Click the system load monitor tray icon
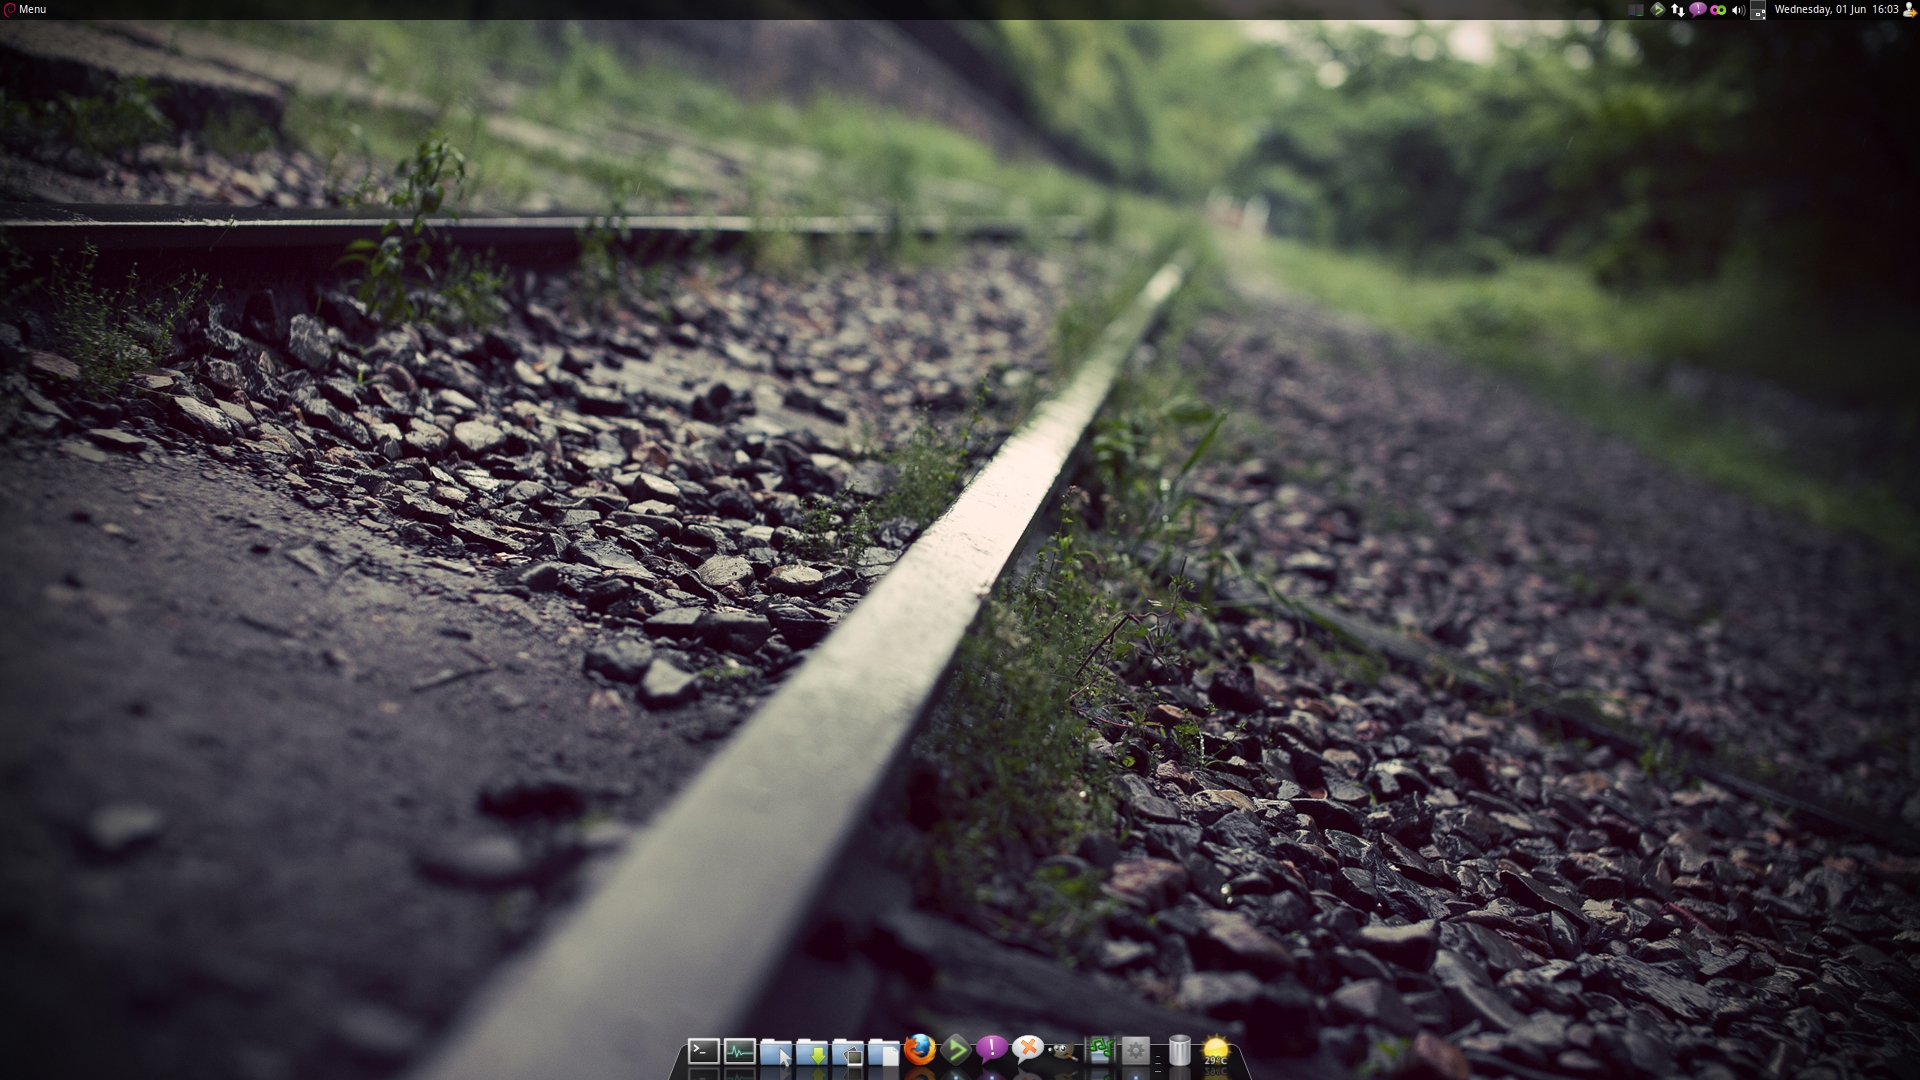The width and height of the screenshot is (1920, 1080). coord(1636,10)
